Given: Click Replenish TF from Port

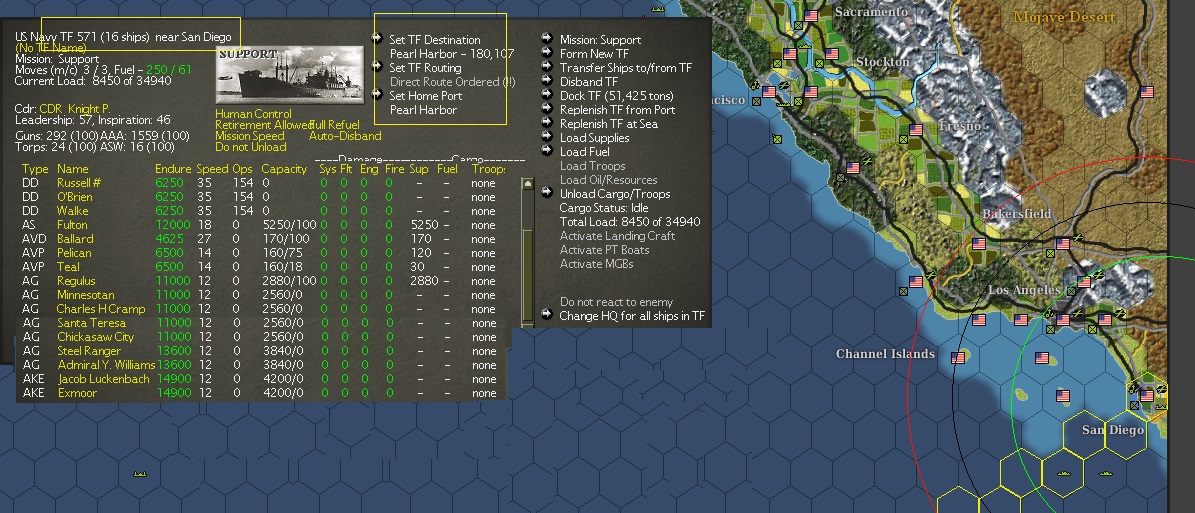Looking at the screenshot, I should 617,110.
